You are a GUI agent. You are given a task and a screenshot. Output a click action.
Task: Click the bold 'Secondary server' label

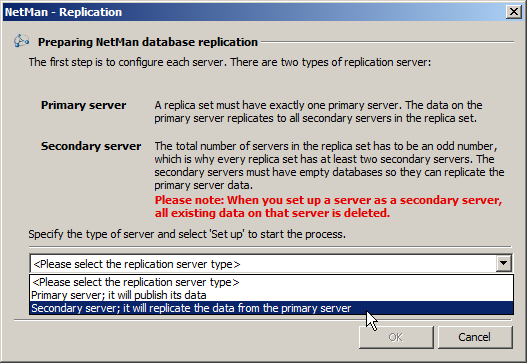pos(91,146)
